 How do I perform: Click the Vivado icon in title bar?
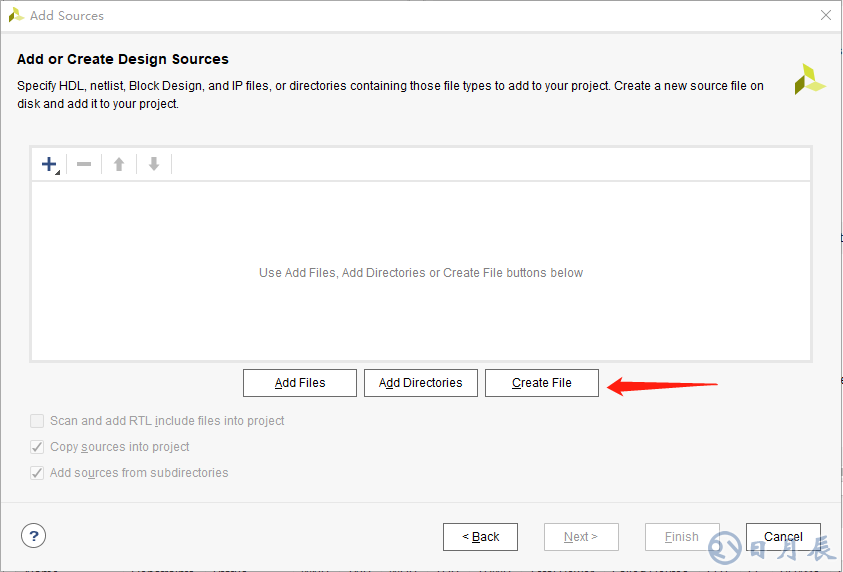(x=16, y=15)
